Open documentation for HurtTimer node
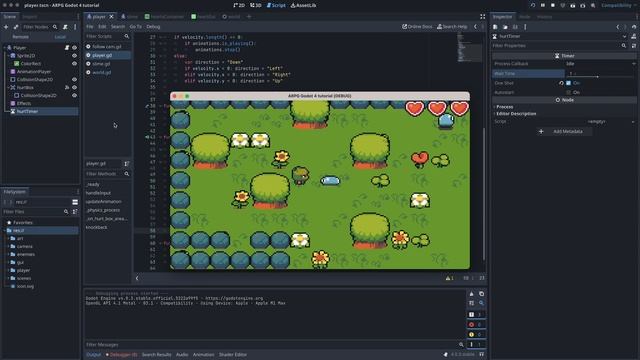640x360 pixels. (633, 36)
